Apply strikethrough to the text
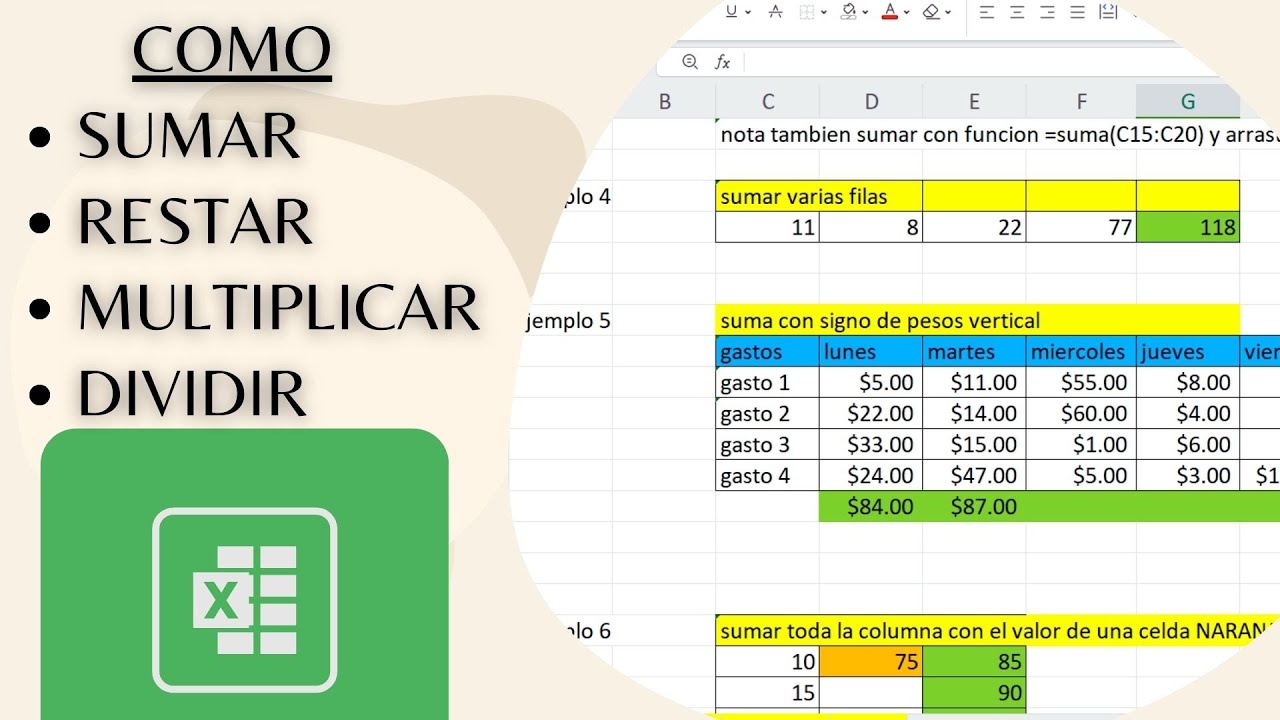 776,12
